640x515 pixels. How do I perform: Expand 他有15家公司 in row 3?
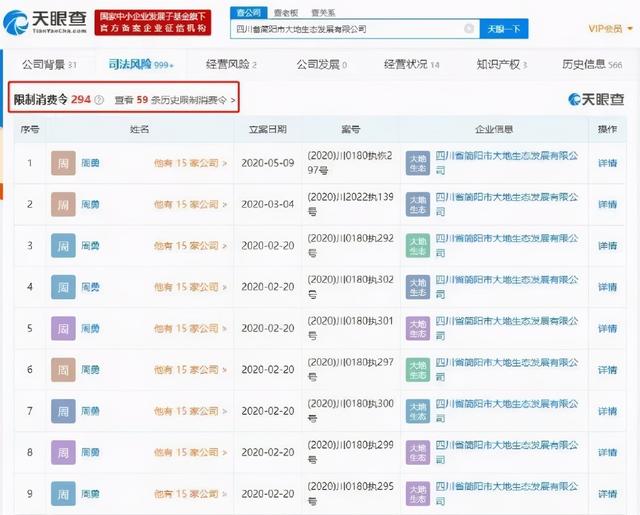point(190,246)
